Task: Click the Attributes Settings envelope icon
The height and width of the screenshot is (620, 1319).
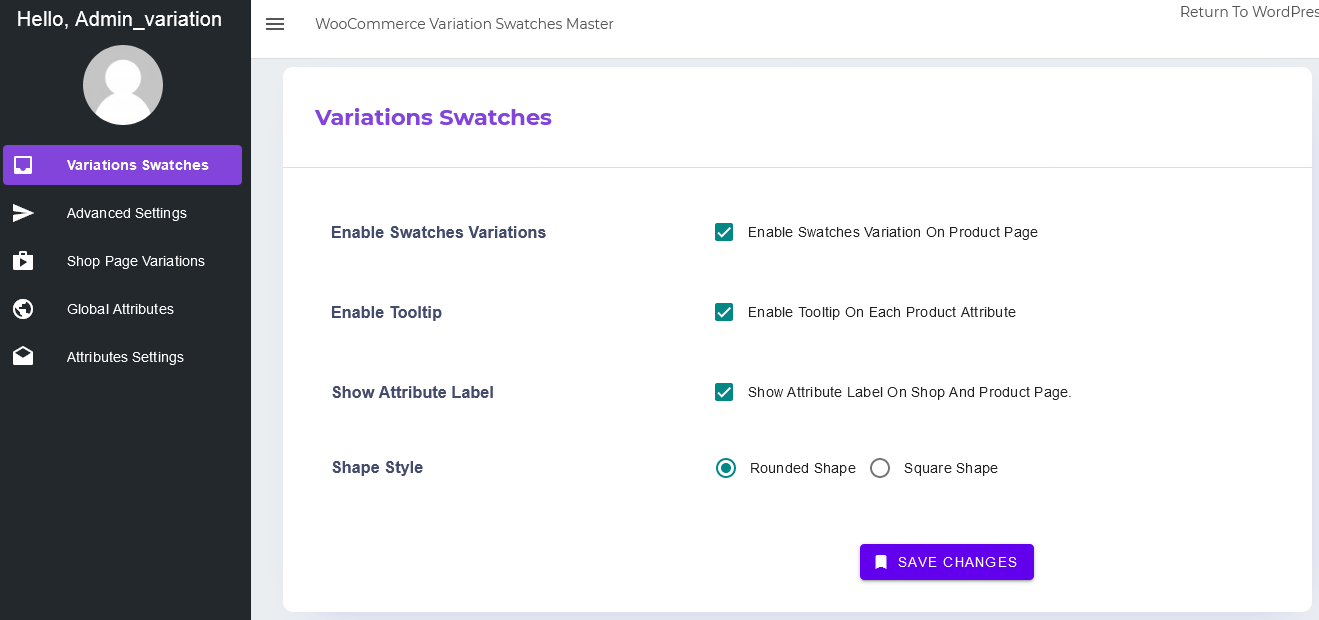Action: point(23,357)
